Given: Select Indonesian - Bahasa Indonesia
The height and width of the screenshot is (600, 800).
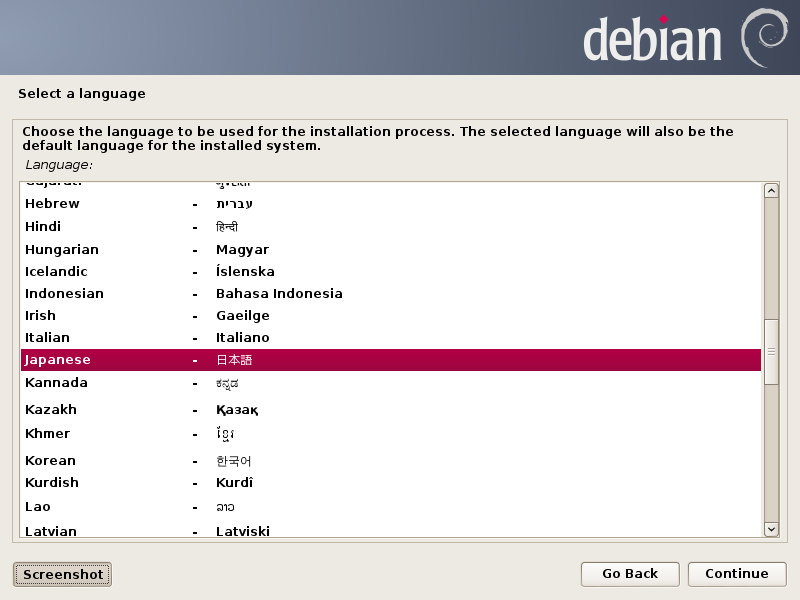Looking at the screenshot, I should (64, 294).
